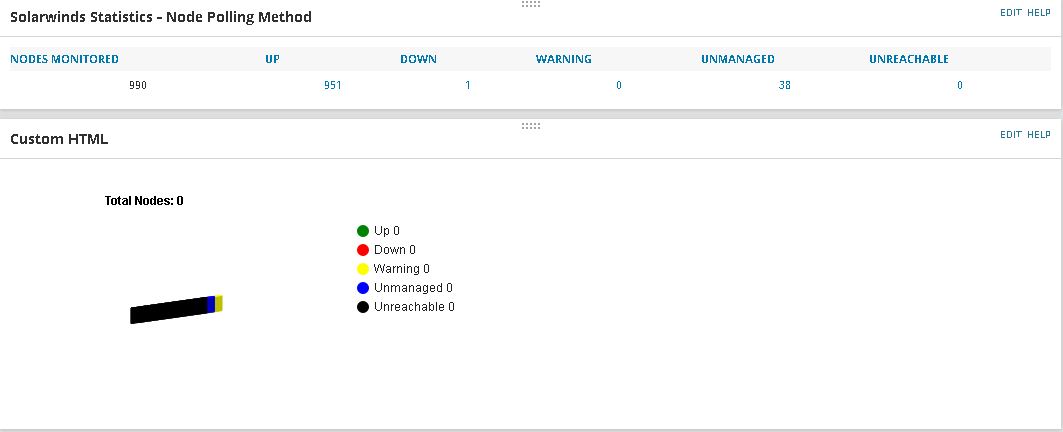Click EDIT on Custom HTML widget
Image resolution: width=1063 pixels, height=432 pixels.
click(1011, 134)
